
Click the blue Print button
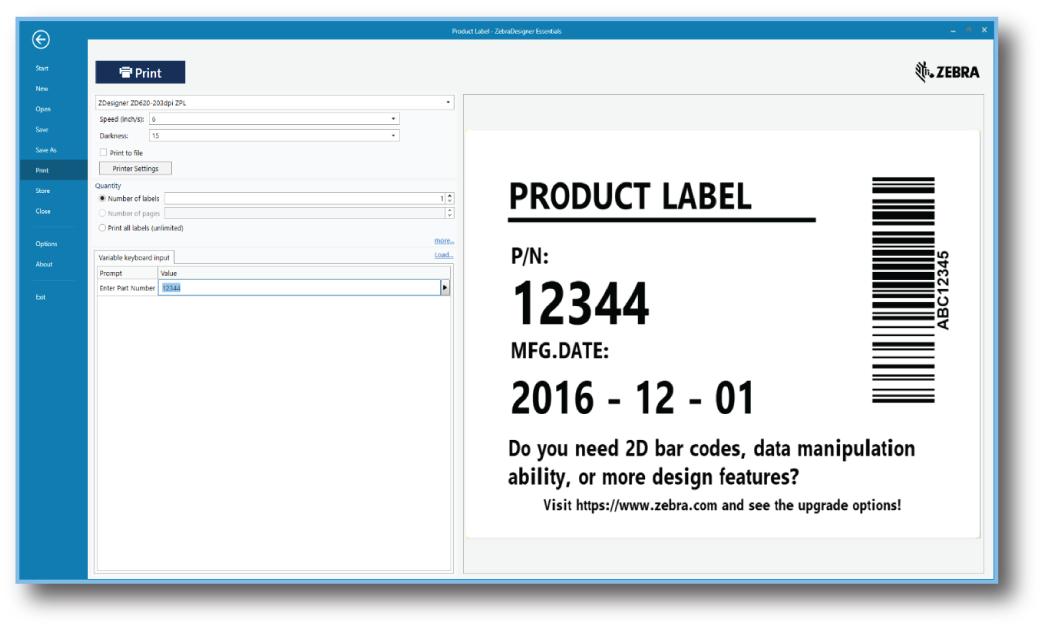click(140, 72)
